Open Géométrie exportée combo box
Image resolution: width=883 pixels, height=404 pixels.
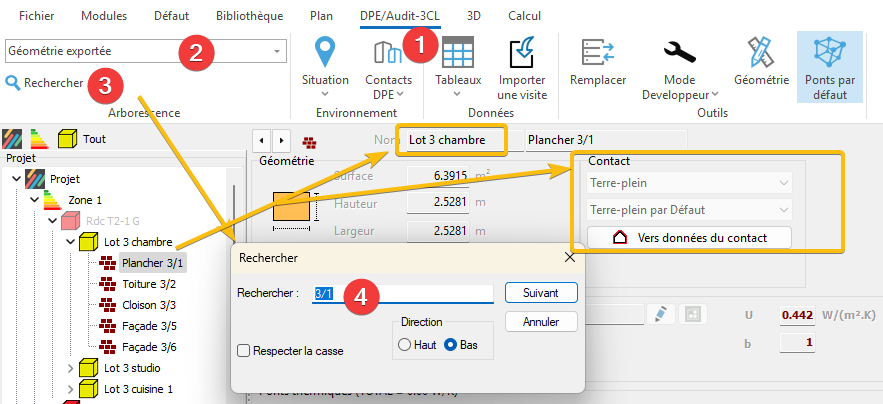(x=146, y=51)
